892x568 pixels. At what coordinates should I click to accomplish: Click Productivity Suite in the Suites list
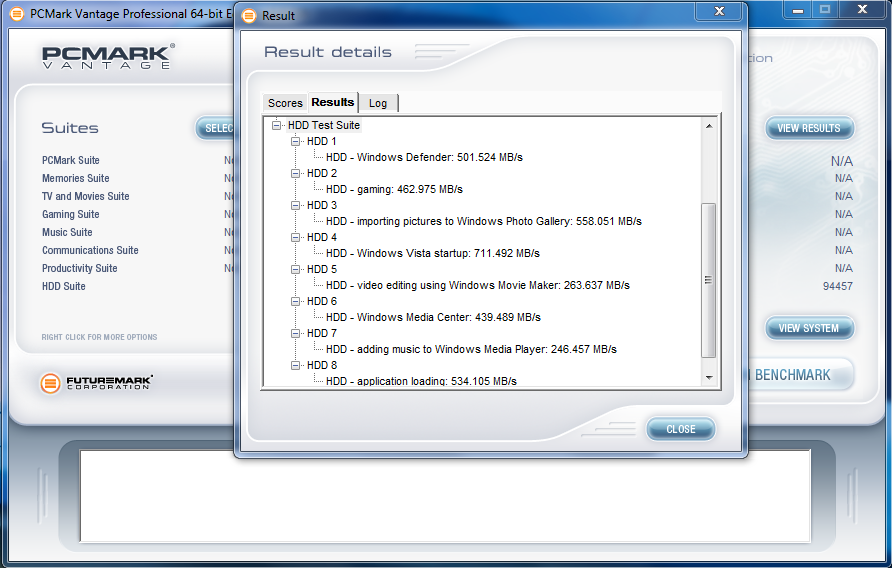80,268
